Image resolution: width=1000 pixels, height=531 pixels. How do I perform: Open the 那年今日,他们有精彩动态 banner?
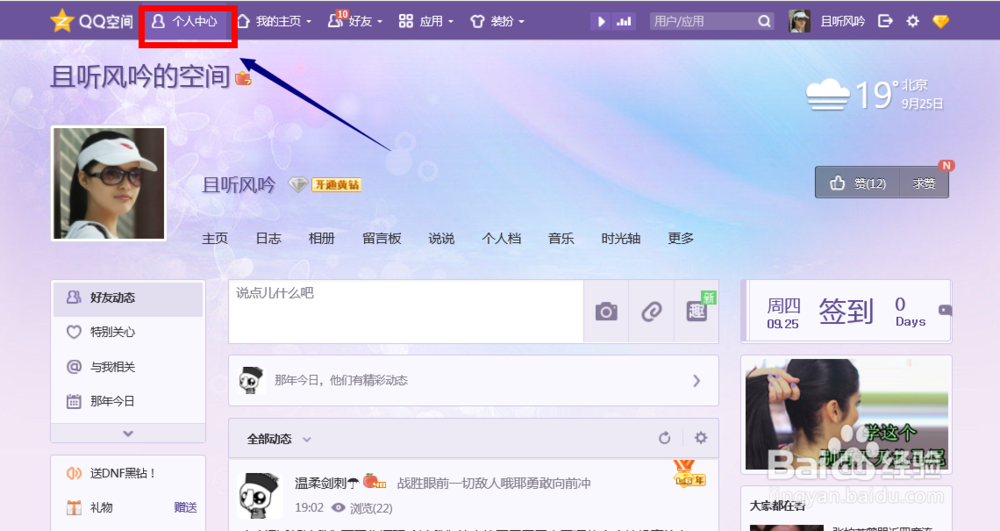coord(473,381)
